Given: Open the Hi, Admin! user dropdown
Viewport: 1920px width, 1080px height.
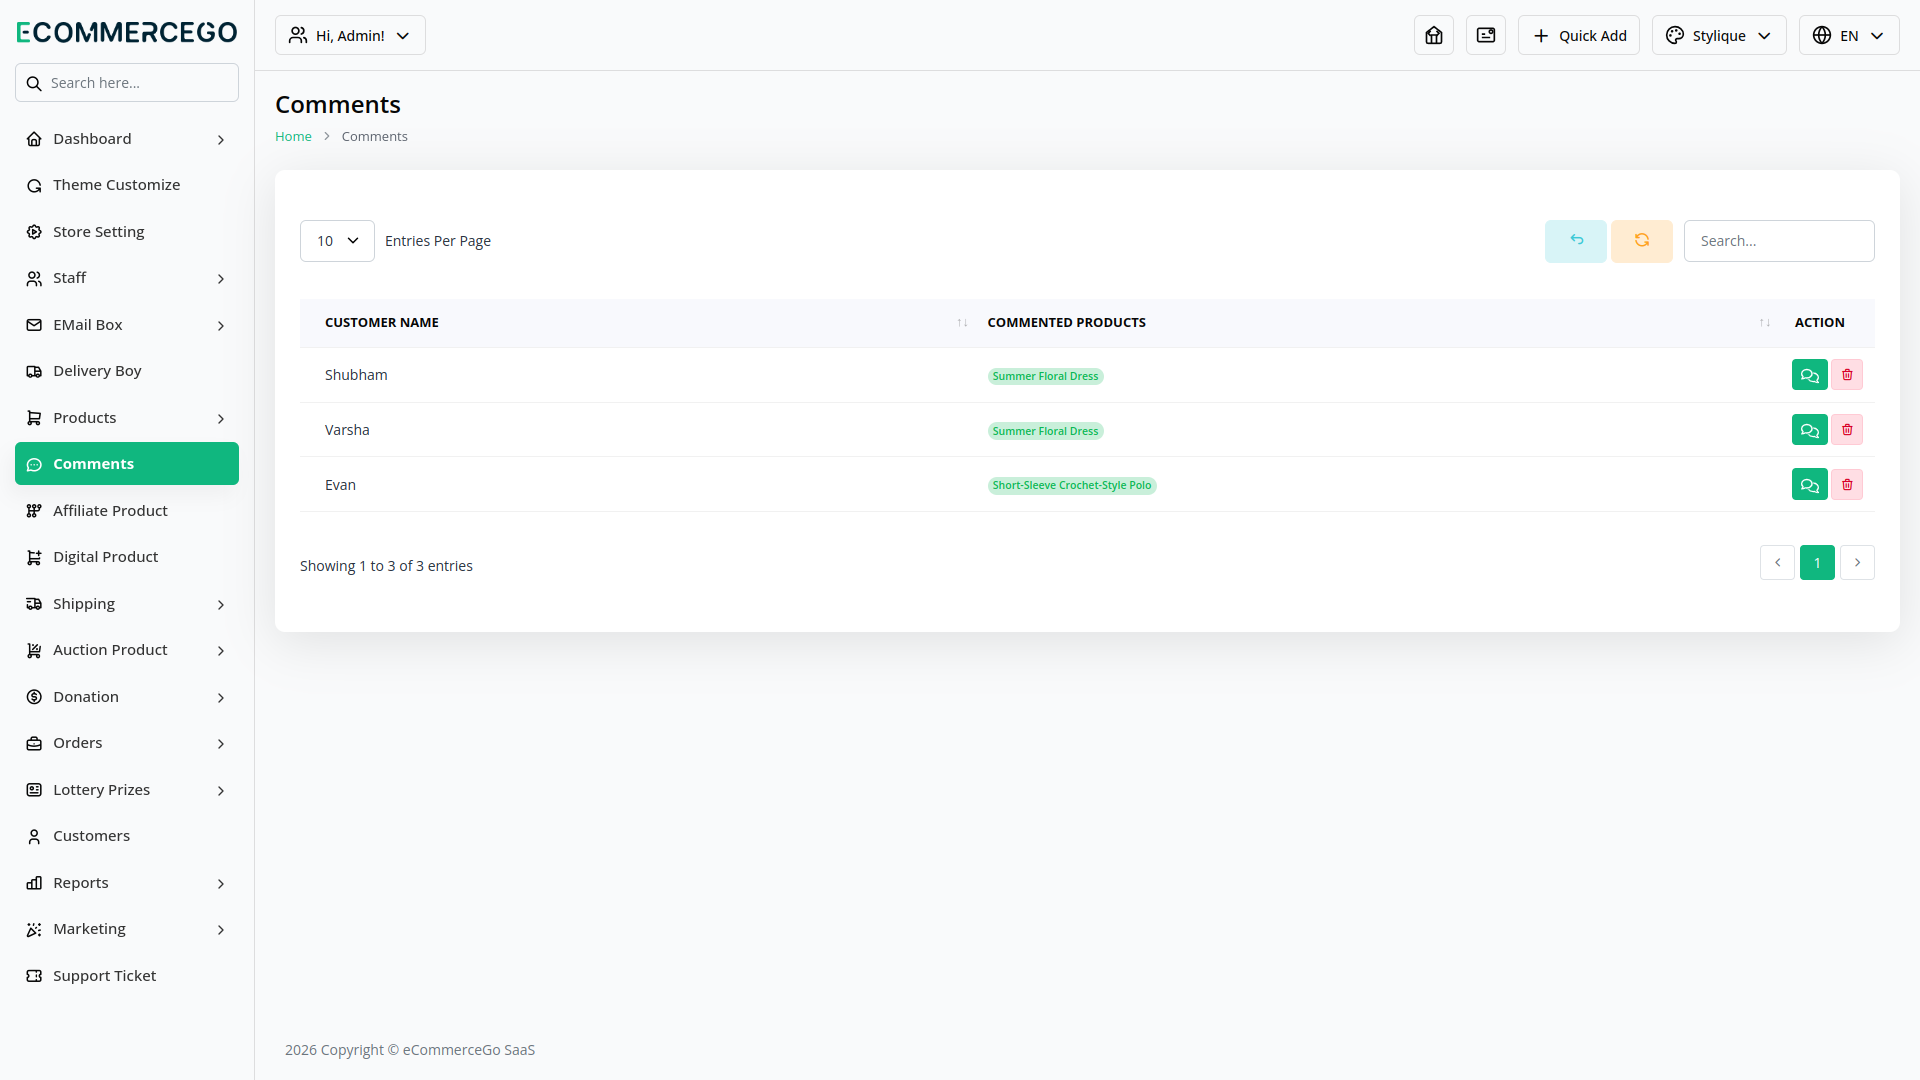Looking at the screenshot, I should click(350, 35).
